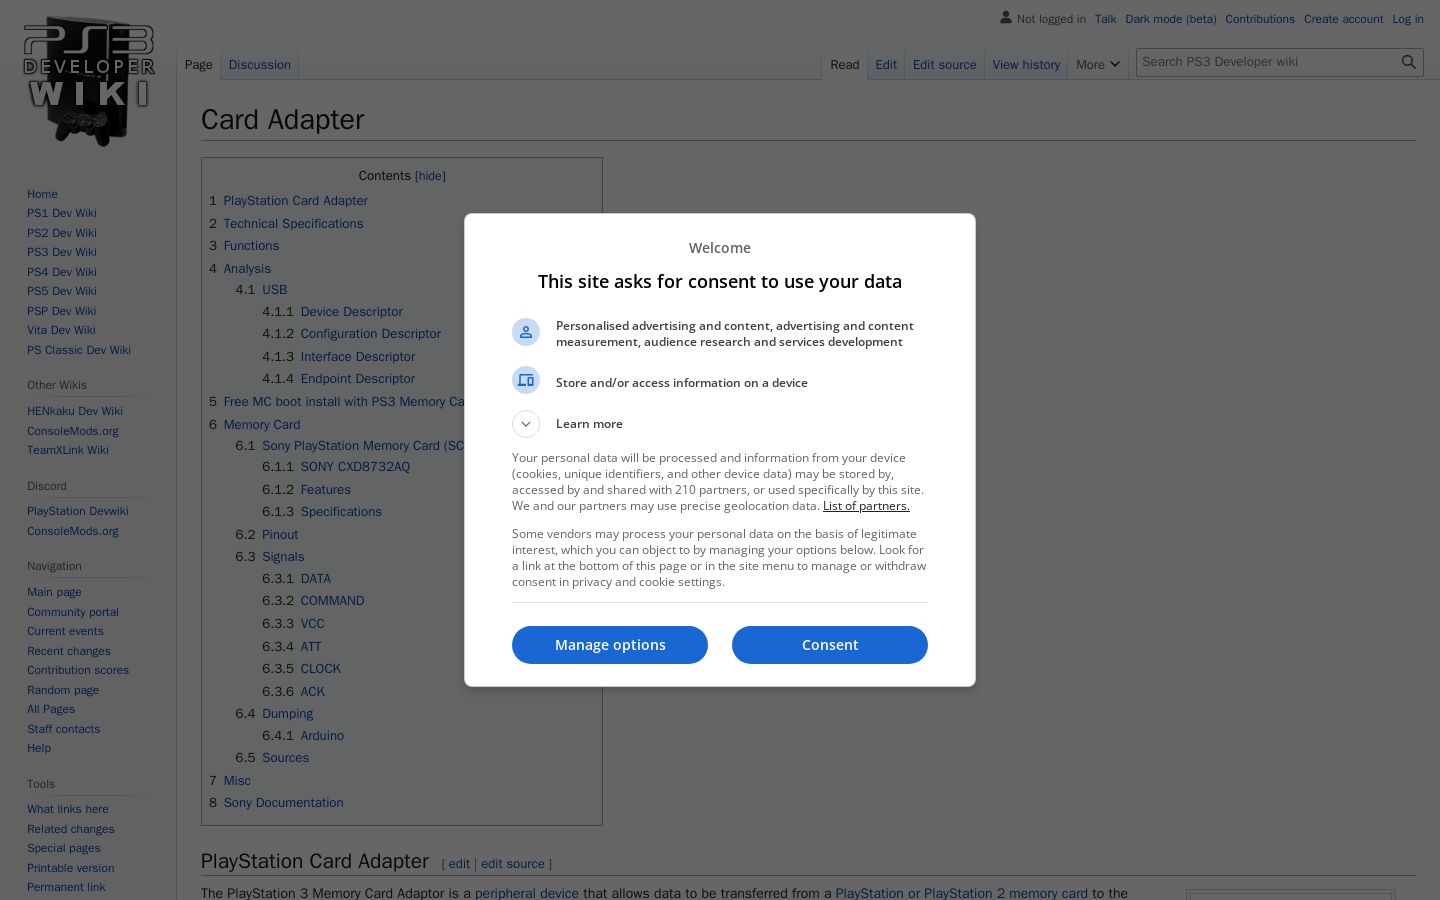Image resolution: width=1440 pixels, height=900 pixels.
Task: Jump to CLOCK signal contents entry
Action: 320,669
